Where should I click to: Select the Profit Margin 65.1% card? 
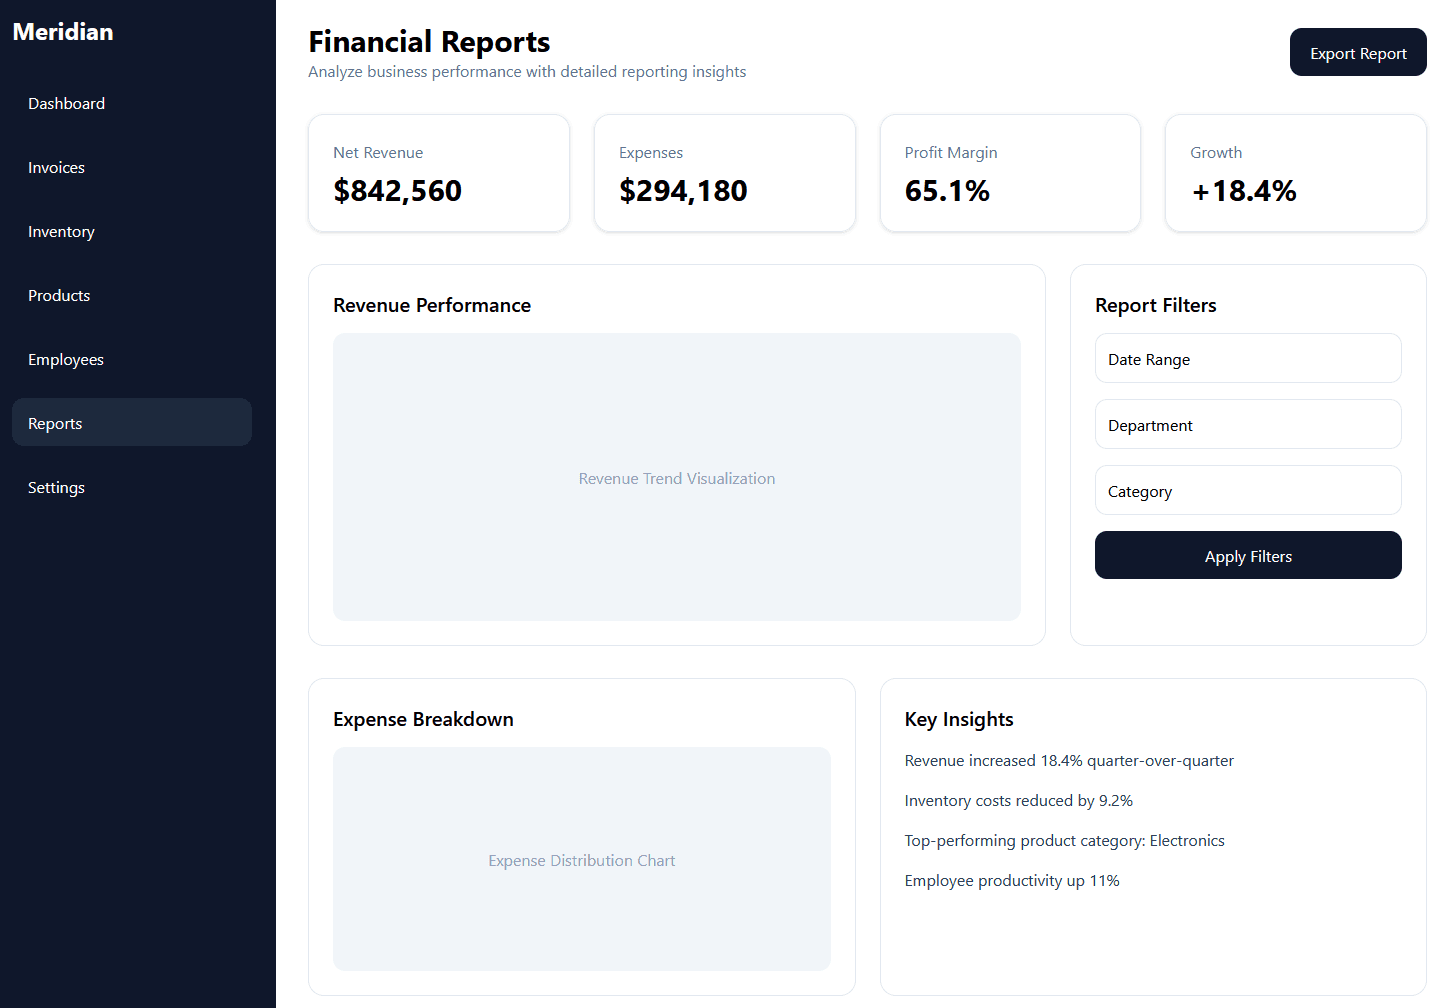coord(1010,173)
